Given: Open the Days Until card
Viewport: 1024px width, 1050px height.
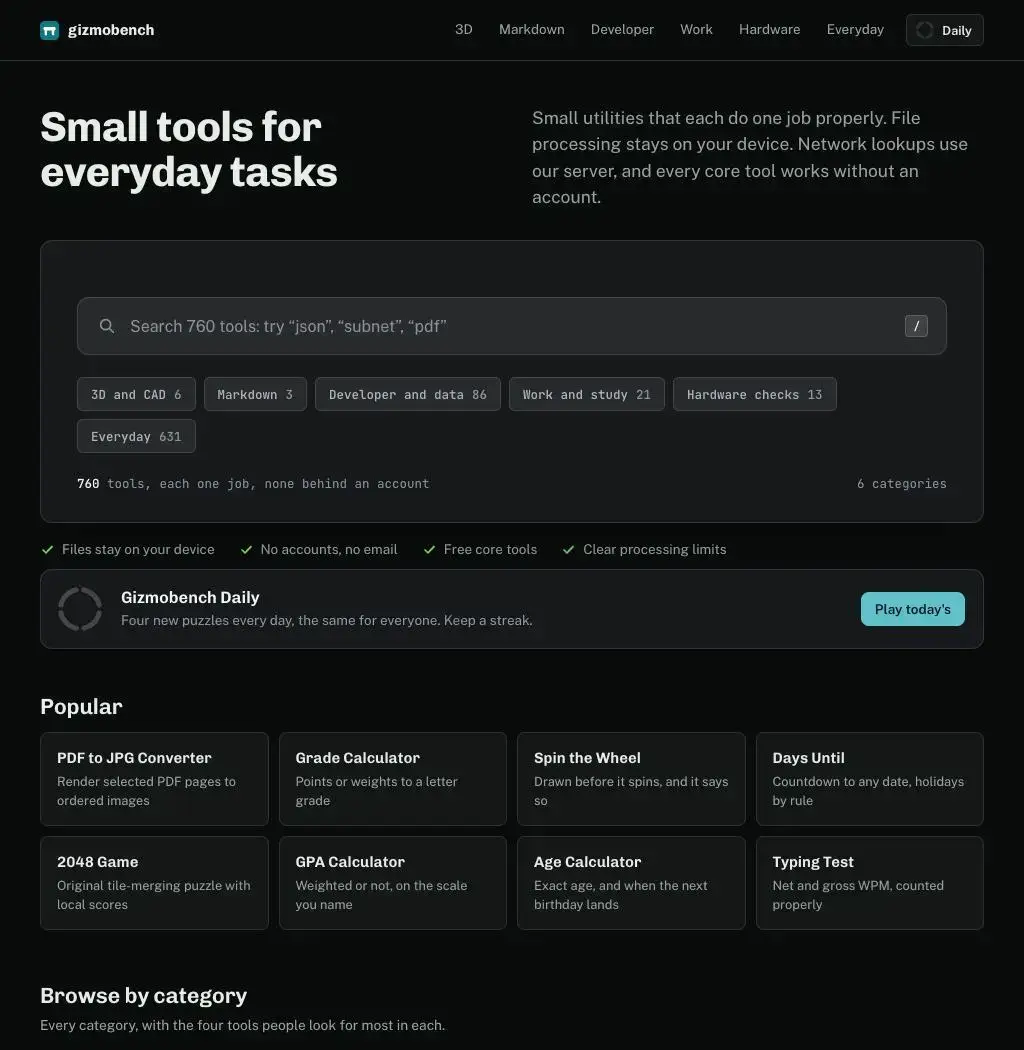Looking at the screenshot, I should (x=869, y=779).
